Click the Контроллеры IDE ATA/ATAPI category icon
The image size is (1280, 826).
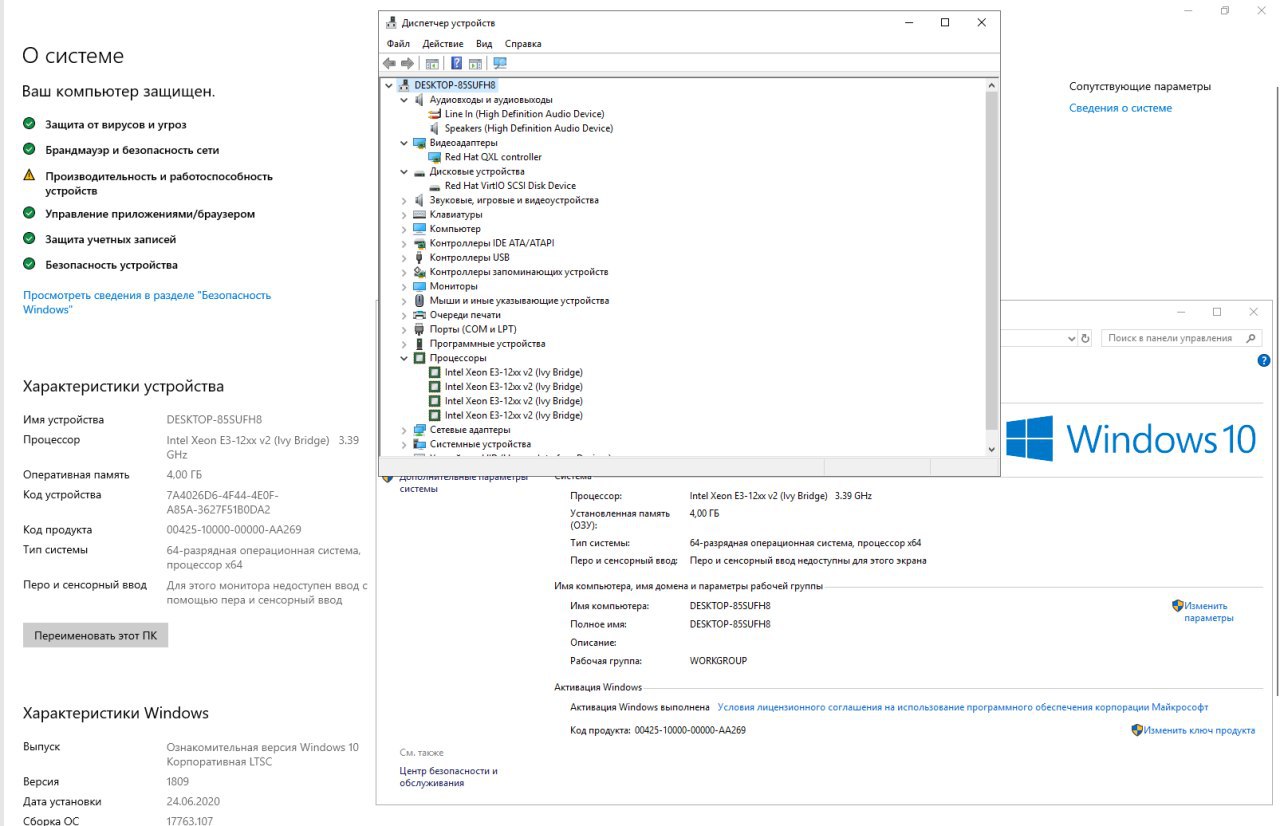(419, 243)
